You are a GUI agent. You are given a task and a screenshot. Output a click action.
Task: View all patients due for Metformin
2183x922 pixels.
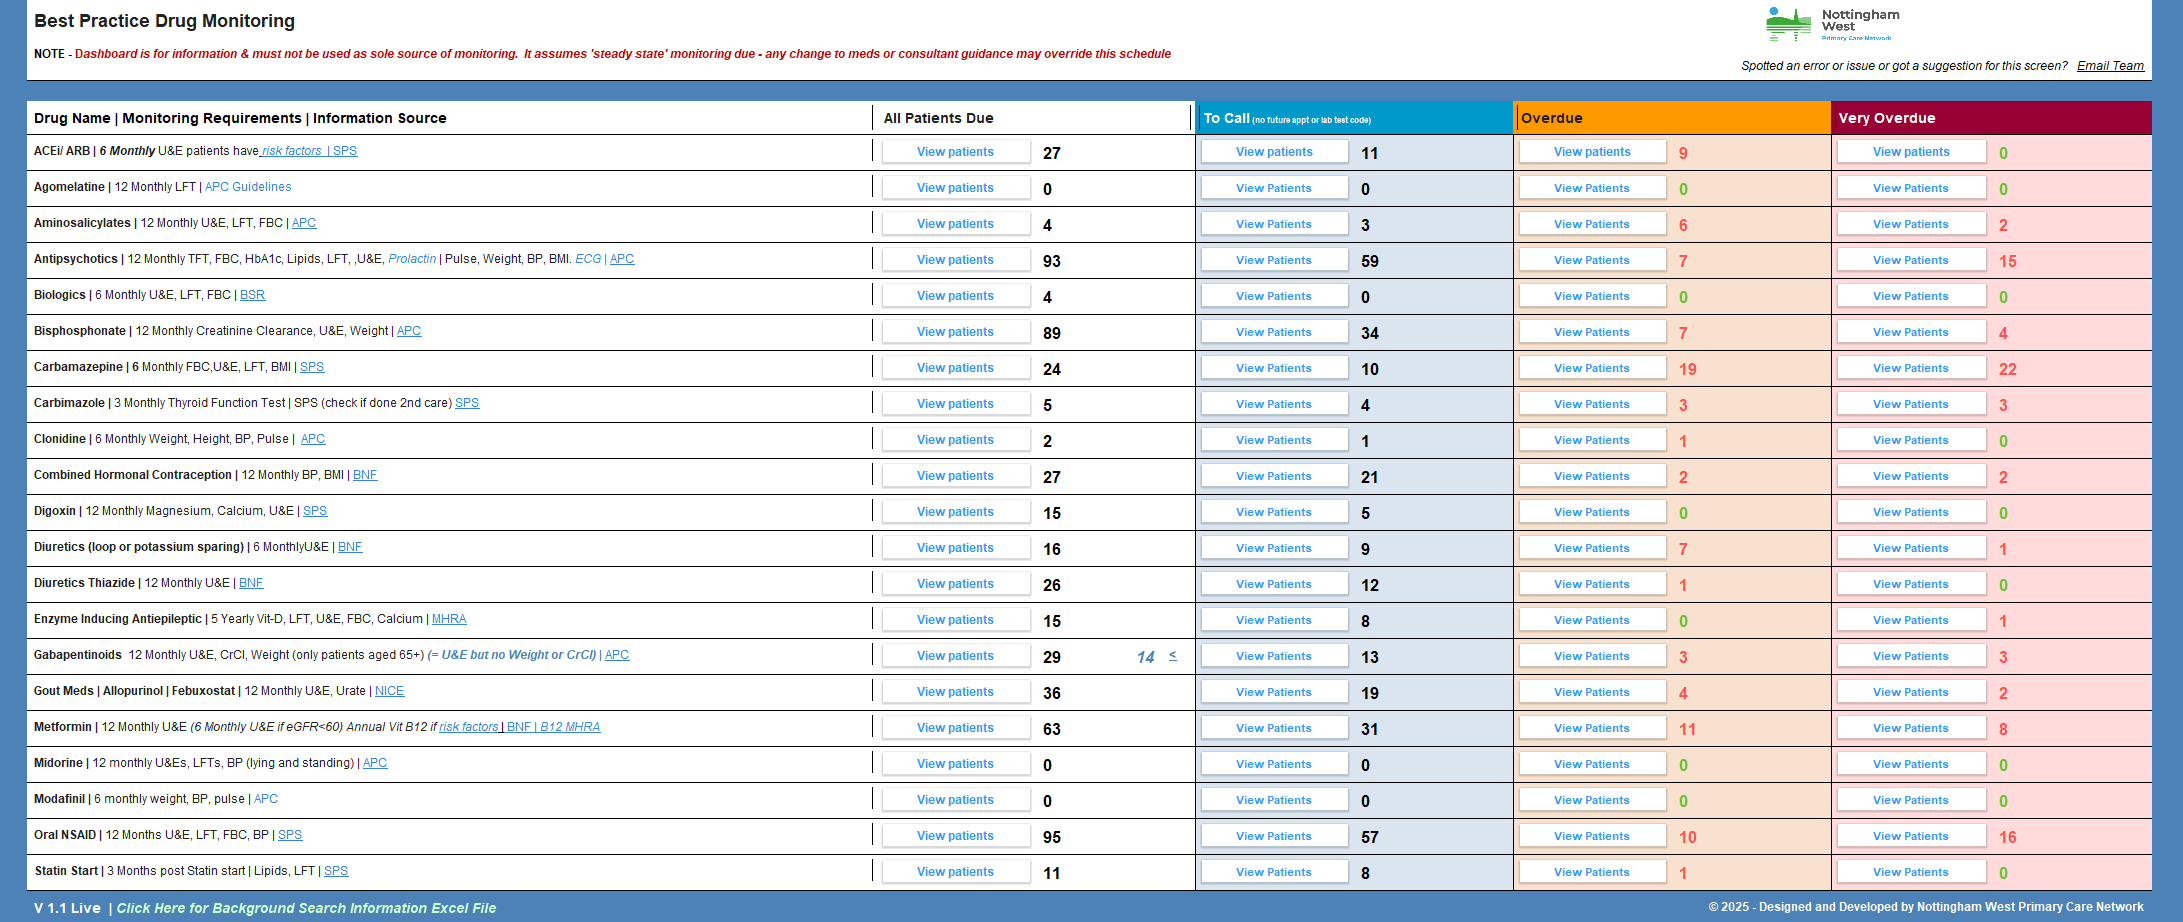pyautogui.click(x=955, y=728)
